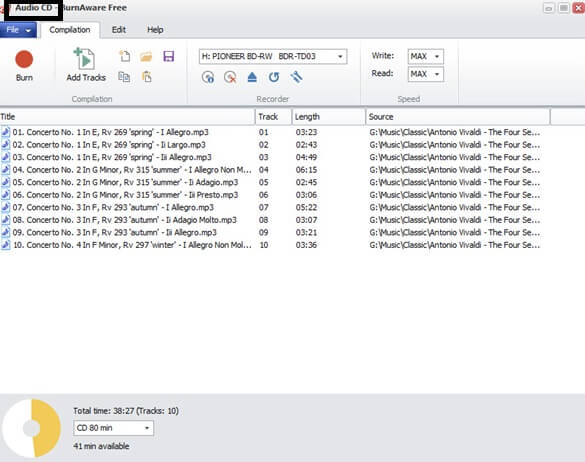
Task: Paste tracks clipboard icon
Action: [x=147, y=77]
